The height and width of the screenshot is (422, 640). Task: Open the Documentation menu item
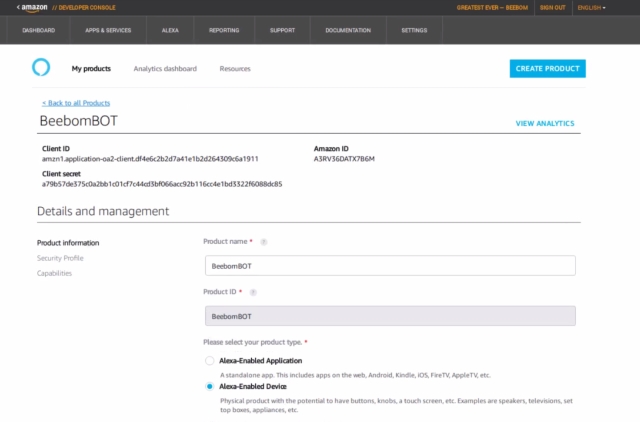tap(348, 30)
